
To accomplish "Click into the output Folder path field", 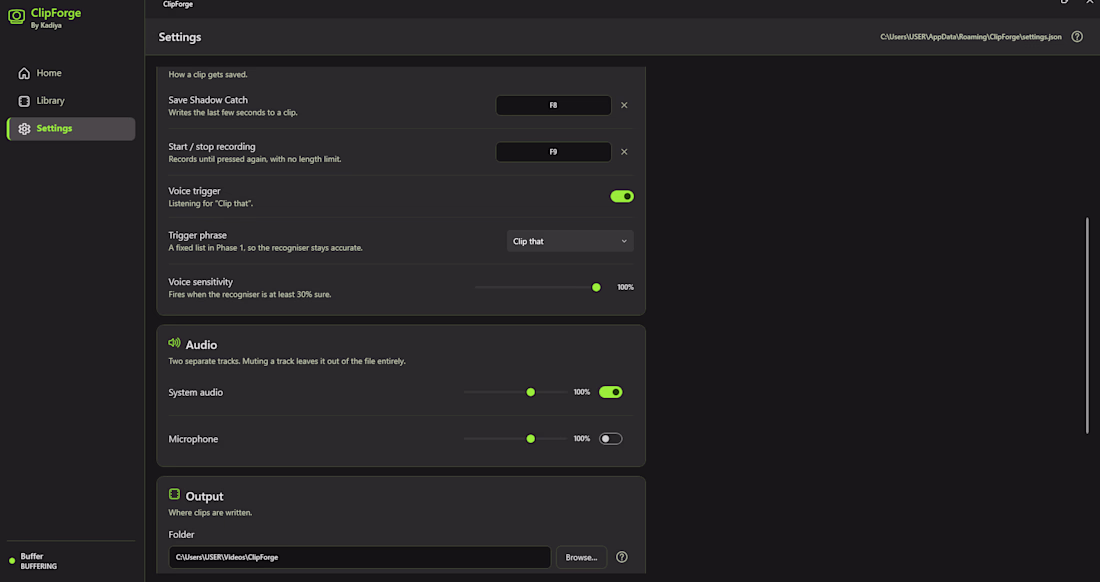I will (360, 557).
